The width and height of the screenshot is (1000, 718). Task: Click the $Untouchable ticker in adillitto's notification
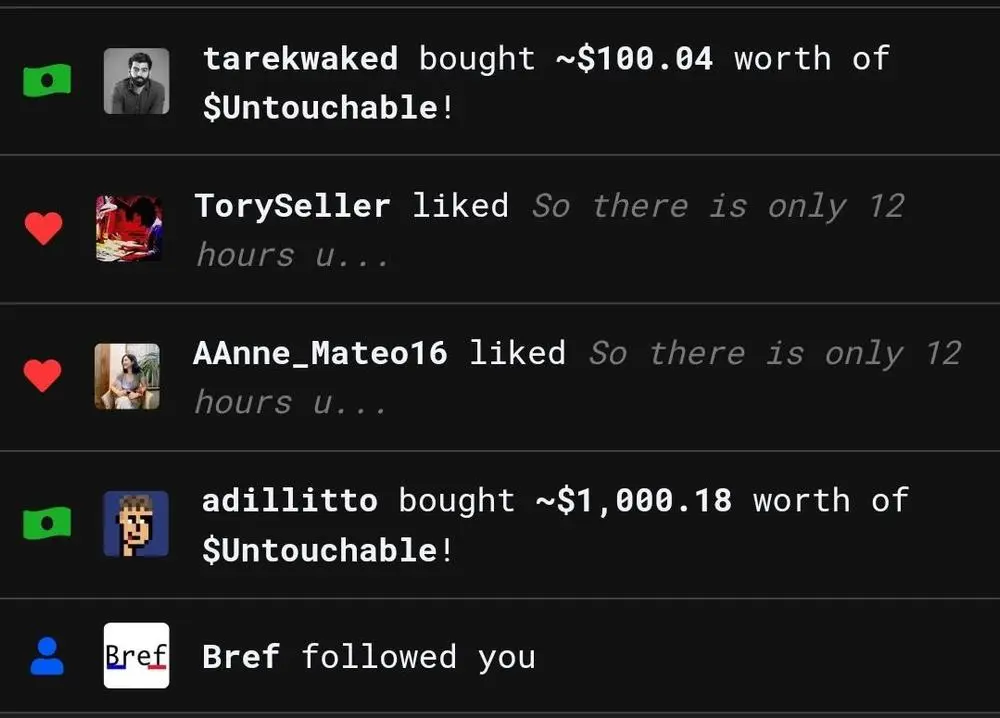pos(316,549)
